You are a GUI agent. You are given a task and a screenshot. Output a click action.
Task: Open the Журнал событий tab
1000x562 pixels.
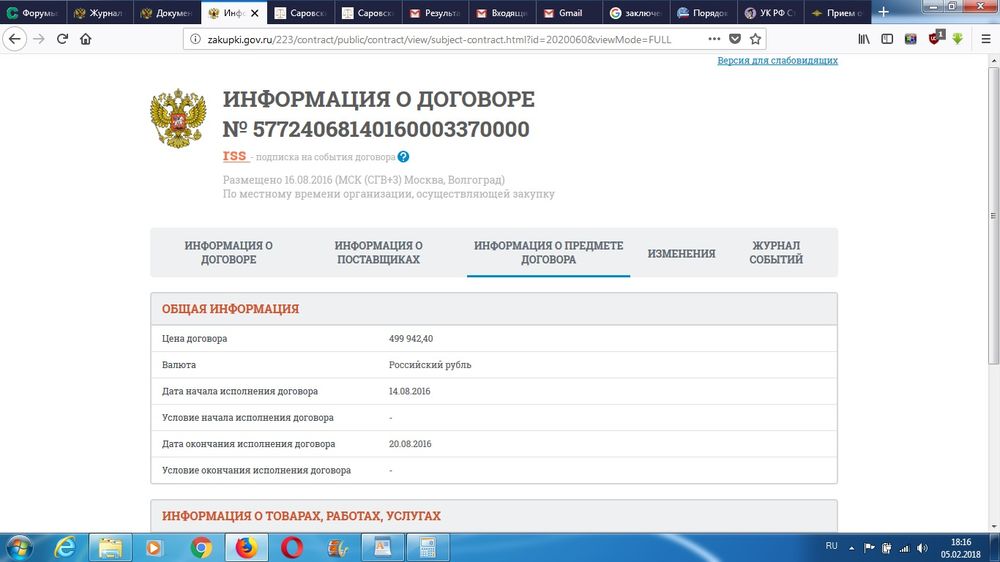(x=776, y=252)
